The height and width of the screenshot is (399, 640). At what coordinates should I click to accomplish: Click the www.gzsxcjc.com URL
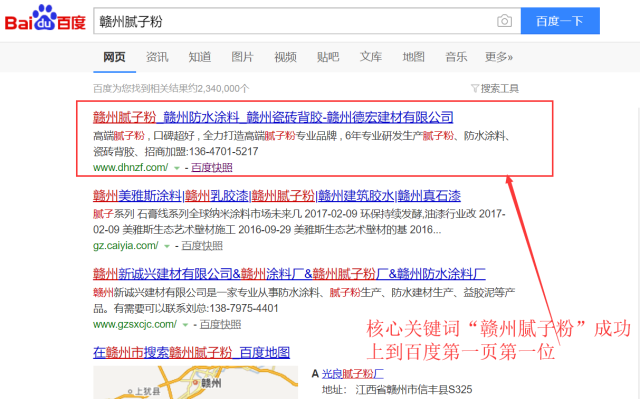(135, 324)
